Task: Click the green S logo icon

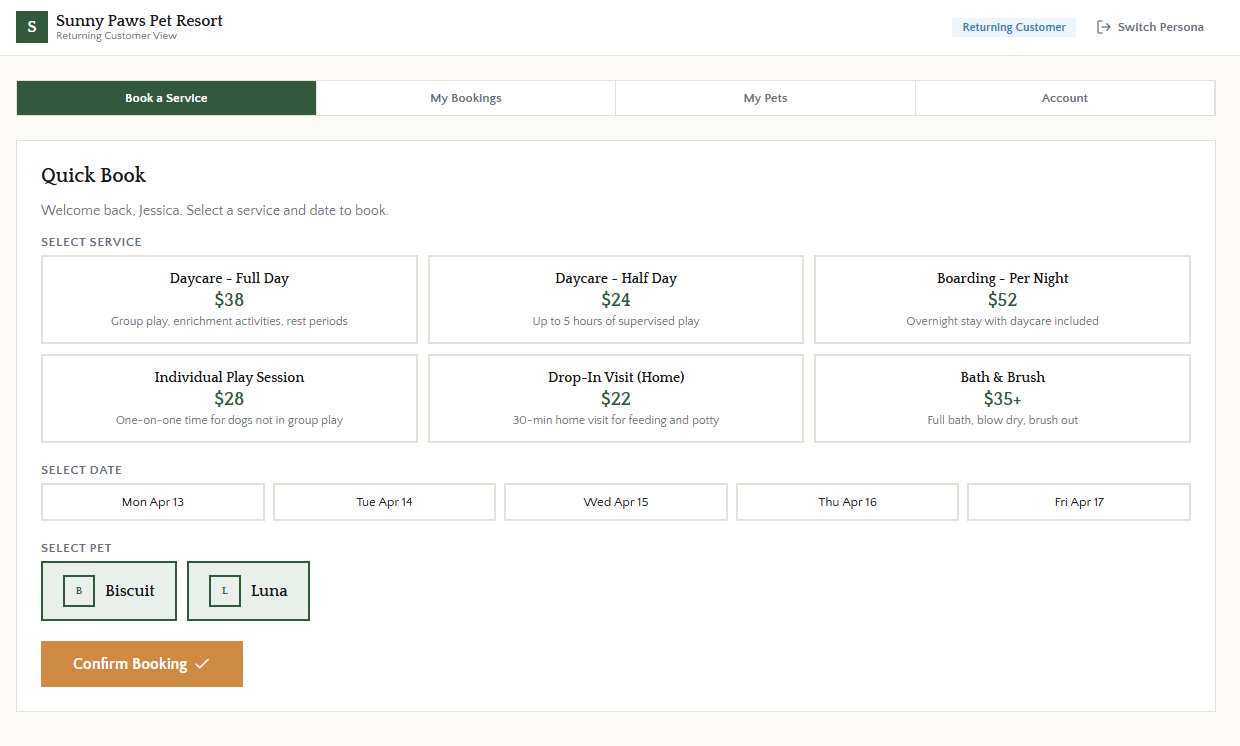Action: click(x=32, y=27)
